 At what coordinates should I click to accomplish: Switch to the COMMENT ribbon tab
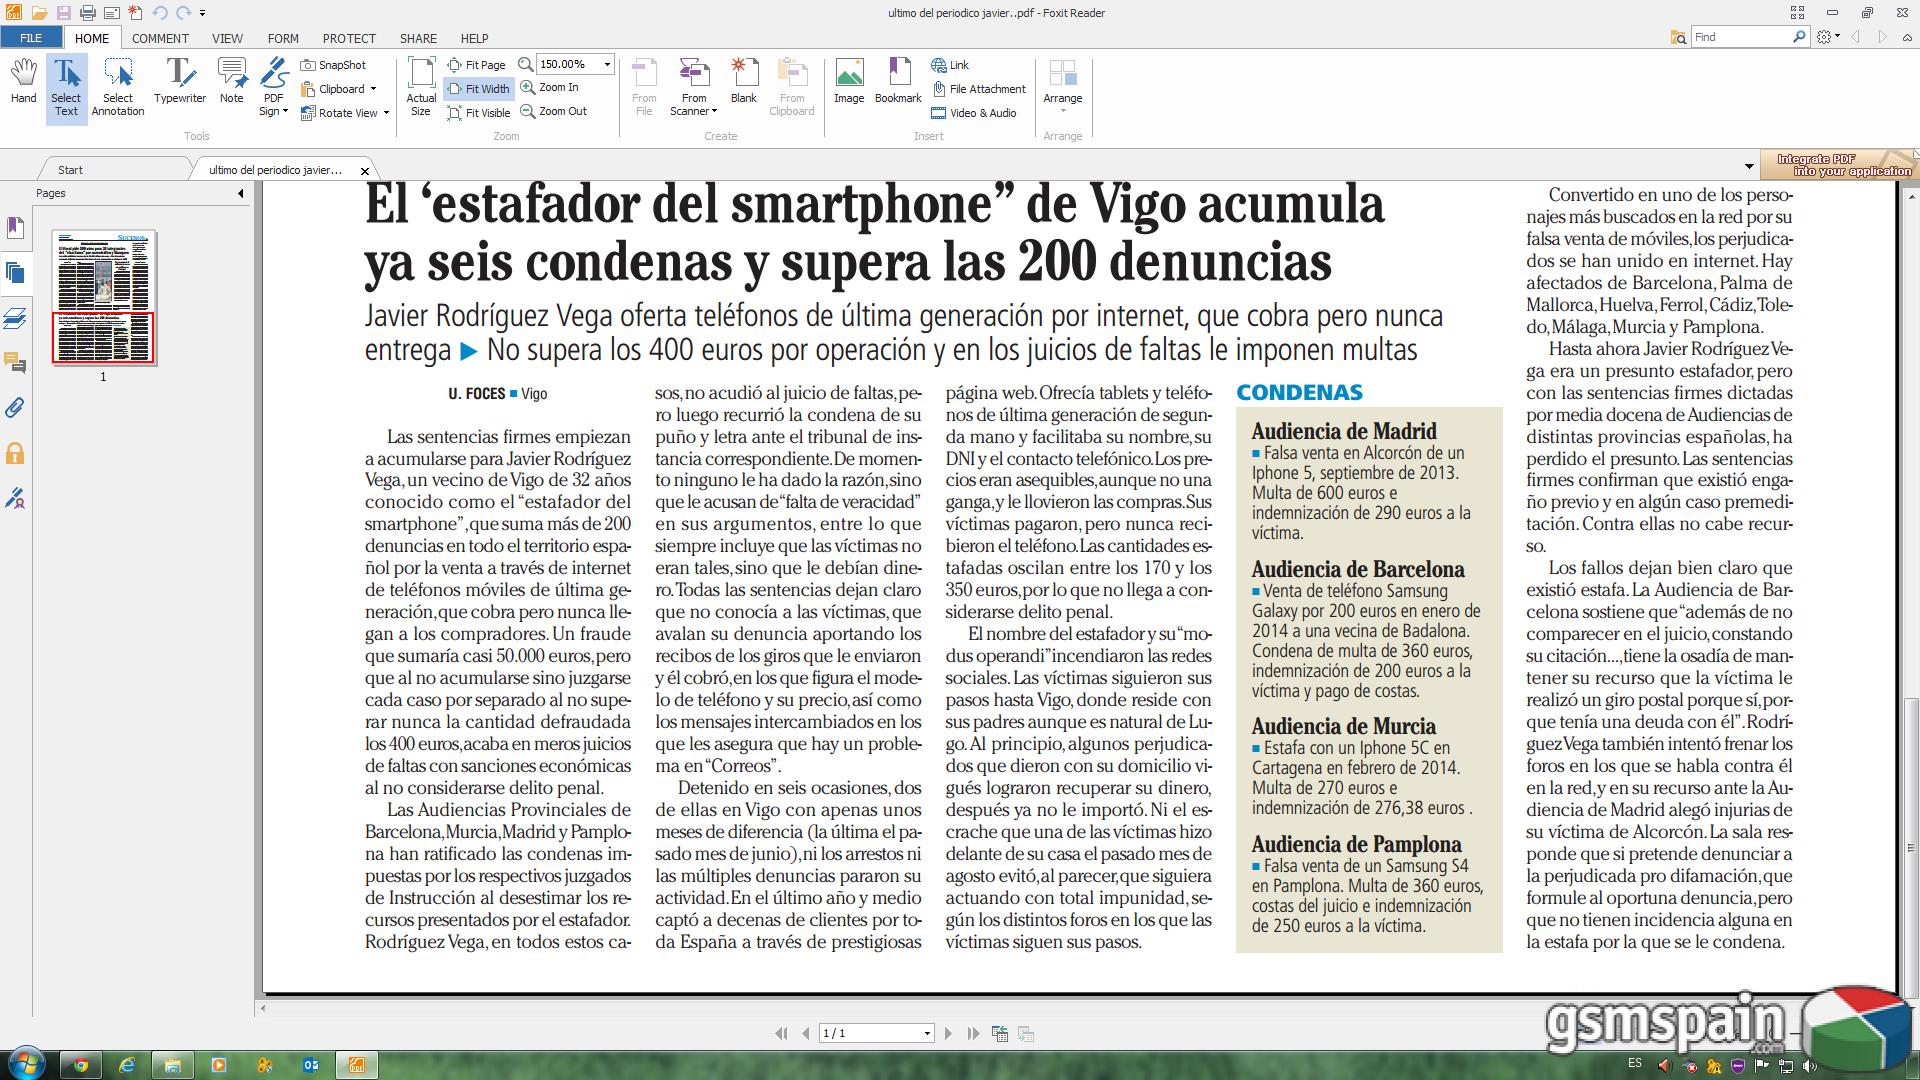coord(160,38)
